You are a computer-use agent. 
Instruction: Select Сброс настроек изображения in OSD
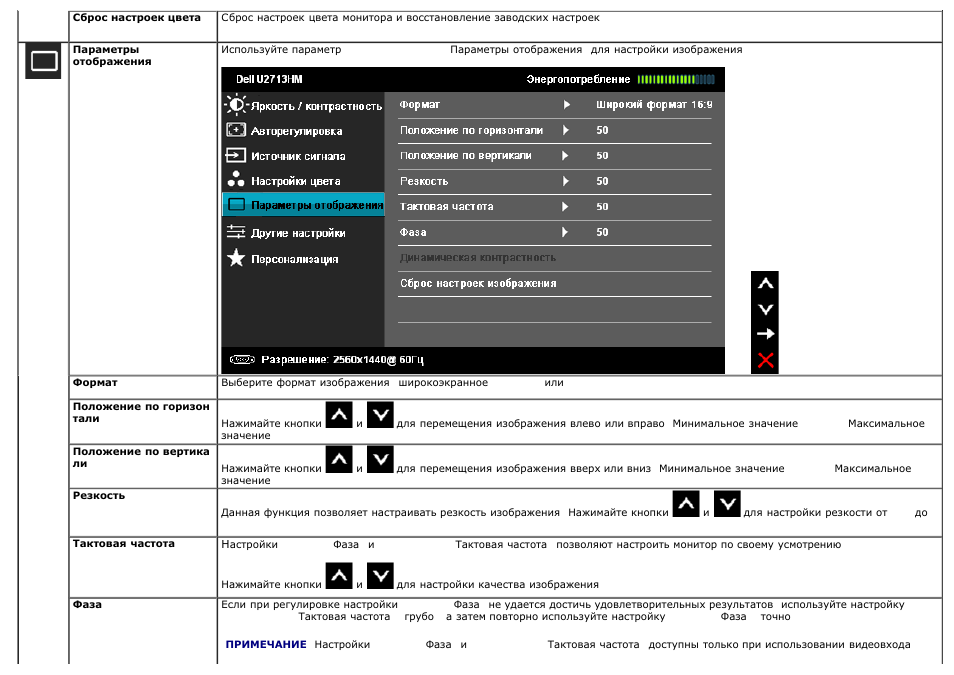click(x=478, y=284)
